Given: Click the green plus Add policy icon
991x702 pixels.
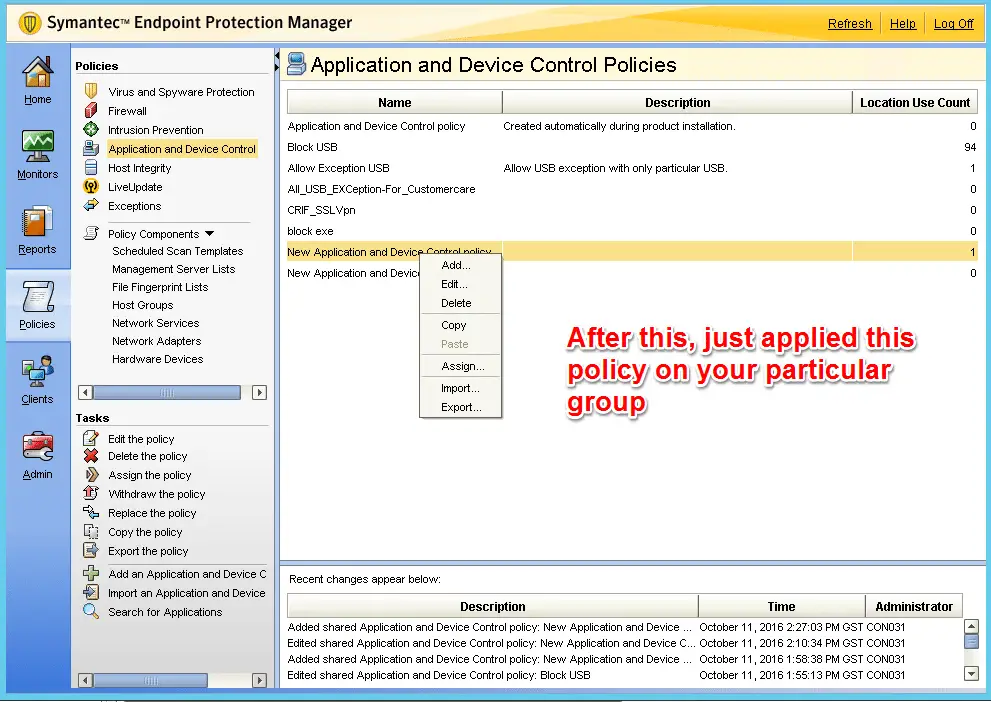Looking at the screenshot, I should pyautogui.click(x=91, y=573).
